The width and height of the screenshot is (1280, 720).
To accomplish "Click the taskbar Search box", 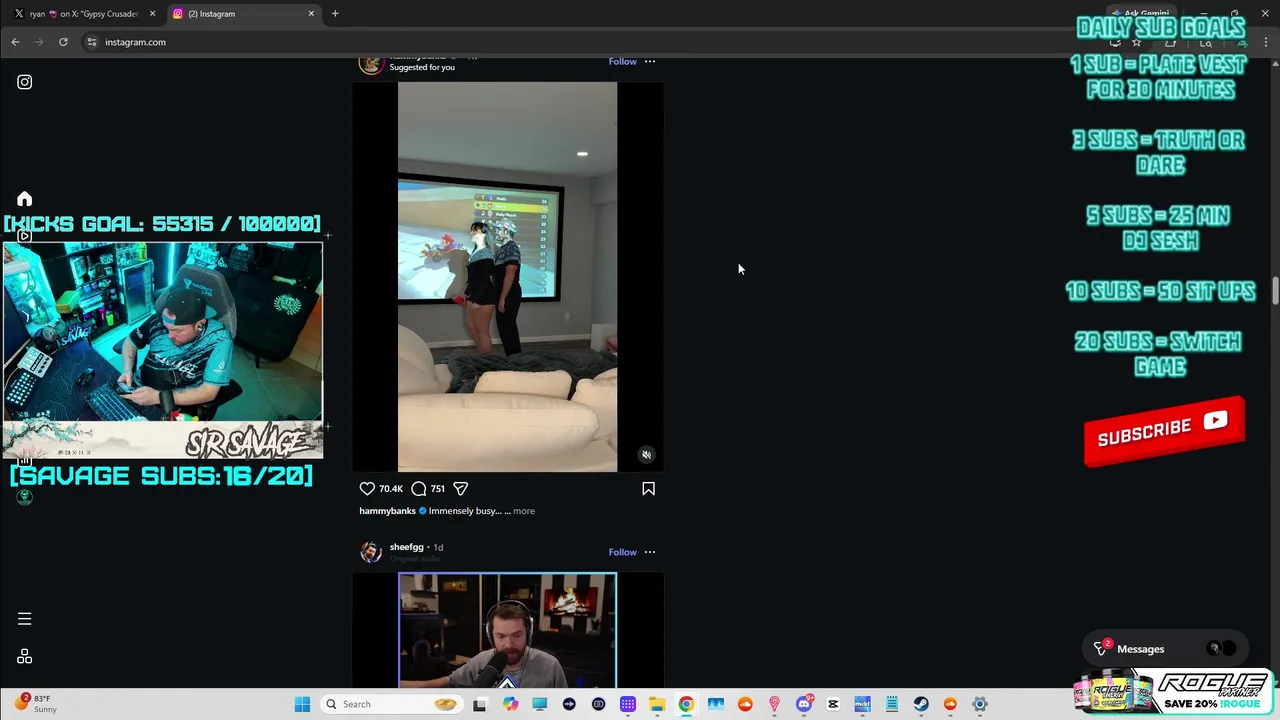I will [391, 704].
